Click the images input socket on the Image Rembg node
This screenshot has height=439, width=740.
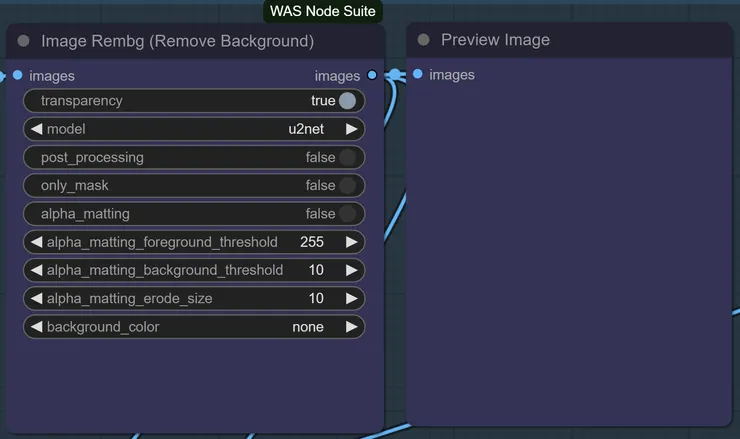click(x=17, y=75)
